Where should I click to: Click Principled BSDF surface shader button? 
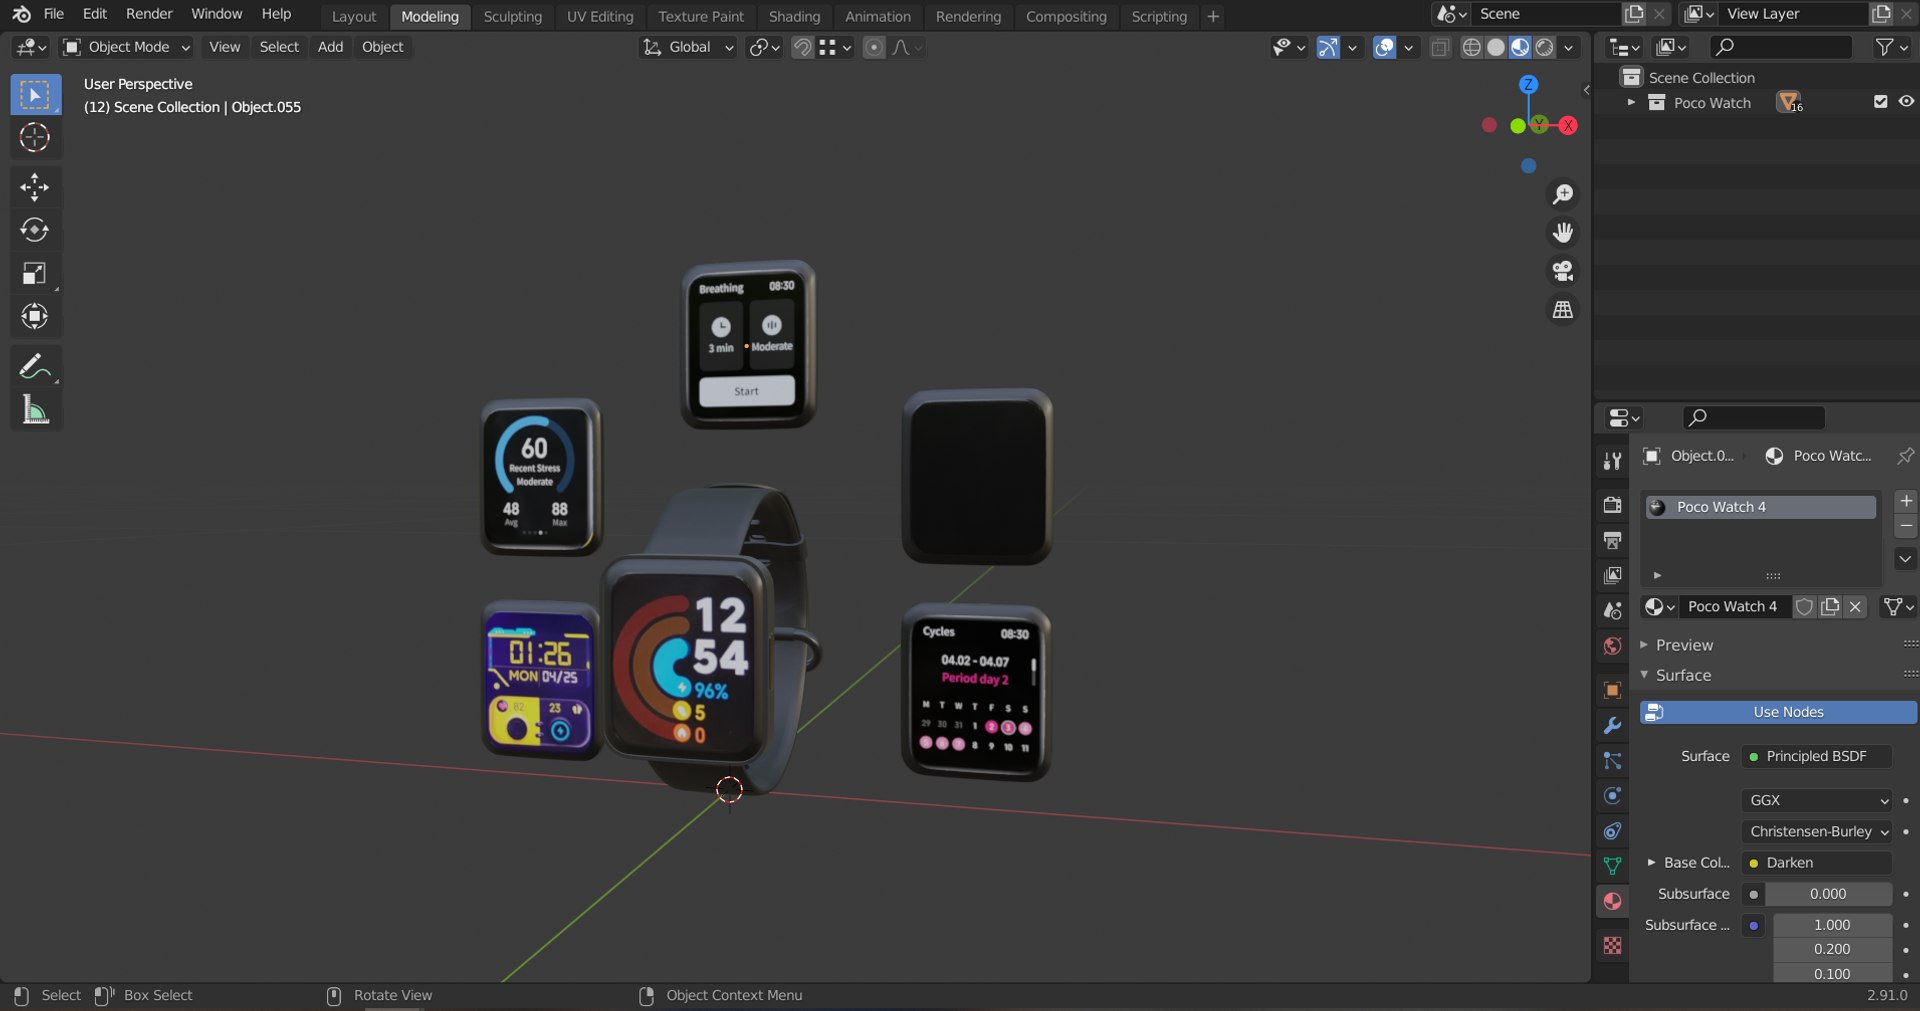pos(1816,756)
